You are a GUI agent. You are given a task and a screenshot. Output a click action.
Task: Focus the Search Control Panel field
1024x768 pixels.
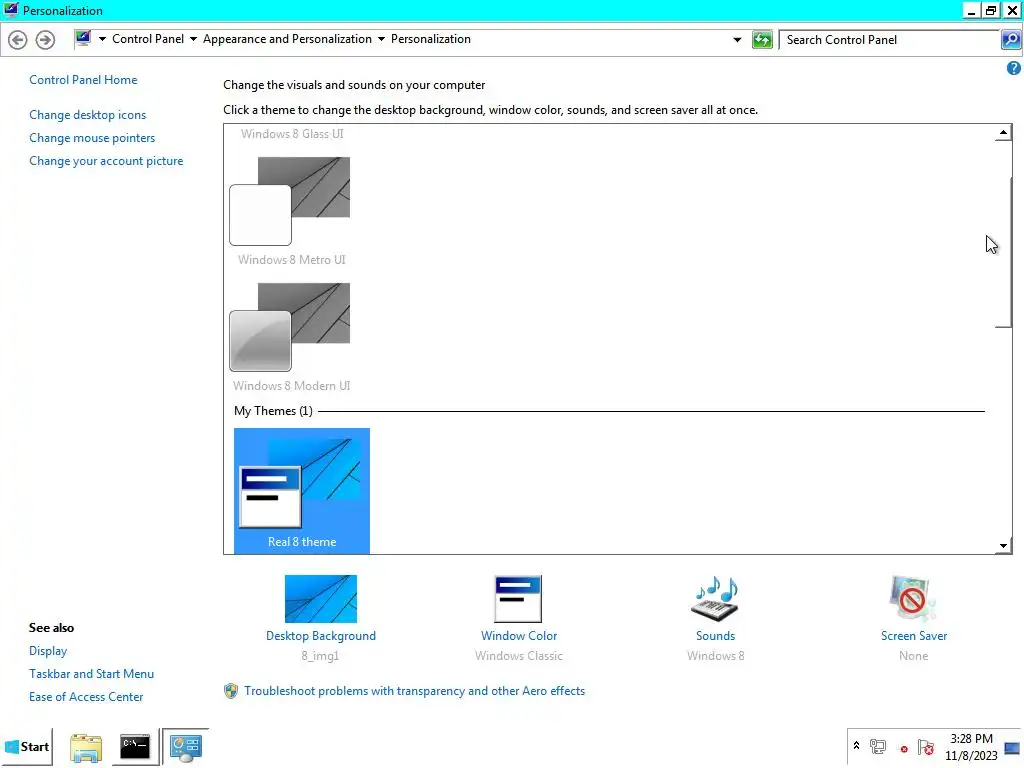point(889,40)
